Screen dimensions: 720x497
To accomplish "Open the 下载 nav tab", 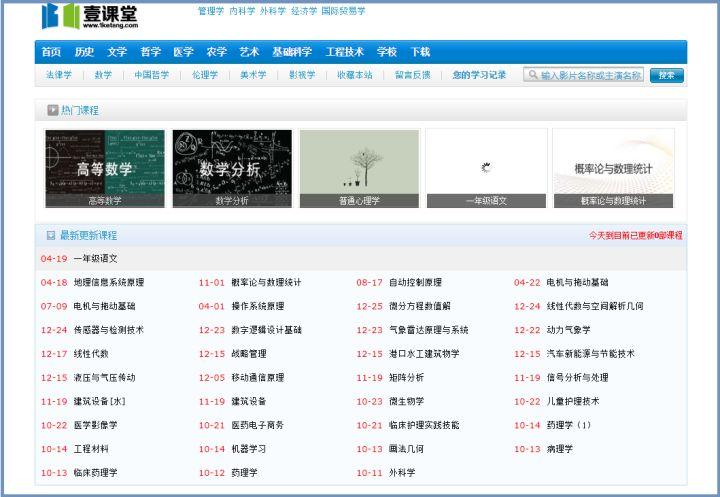I will 420,52.
